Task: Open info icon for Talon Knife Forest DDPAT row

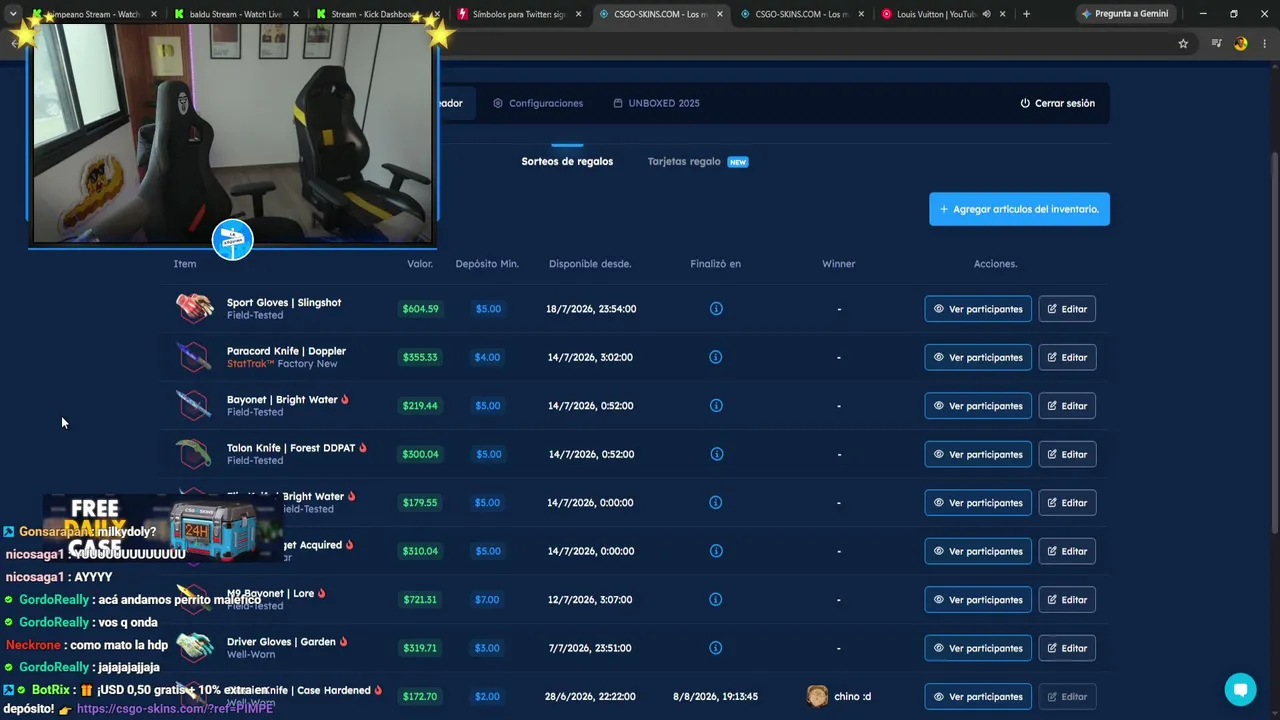Action: click(x=716, y=454)
